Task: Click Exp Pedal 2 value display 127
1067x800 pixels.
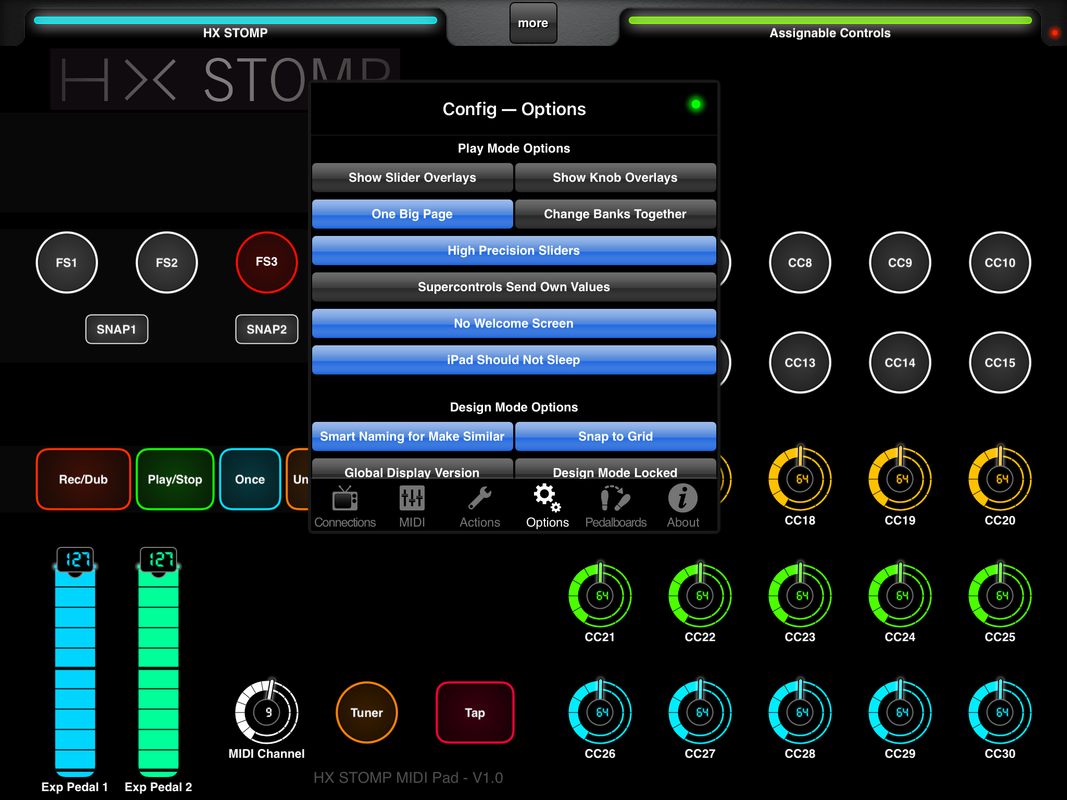Action: coord(159,559)
